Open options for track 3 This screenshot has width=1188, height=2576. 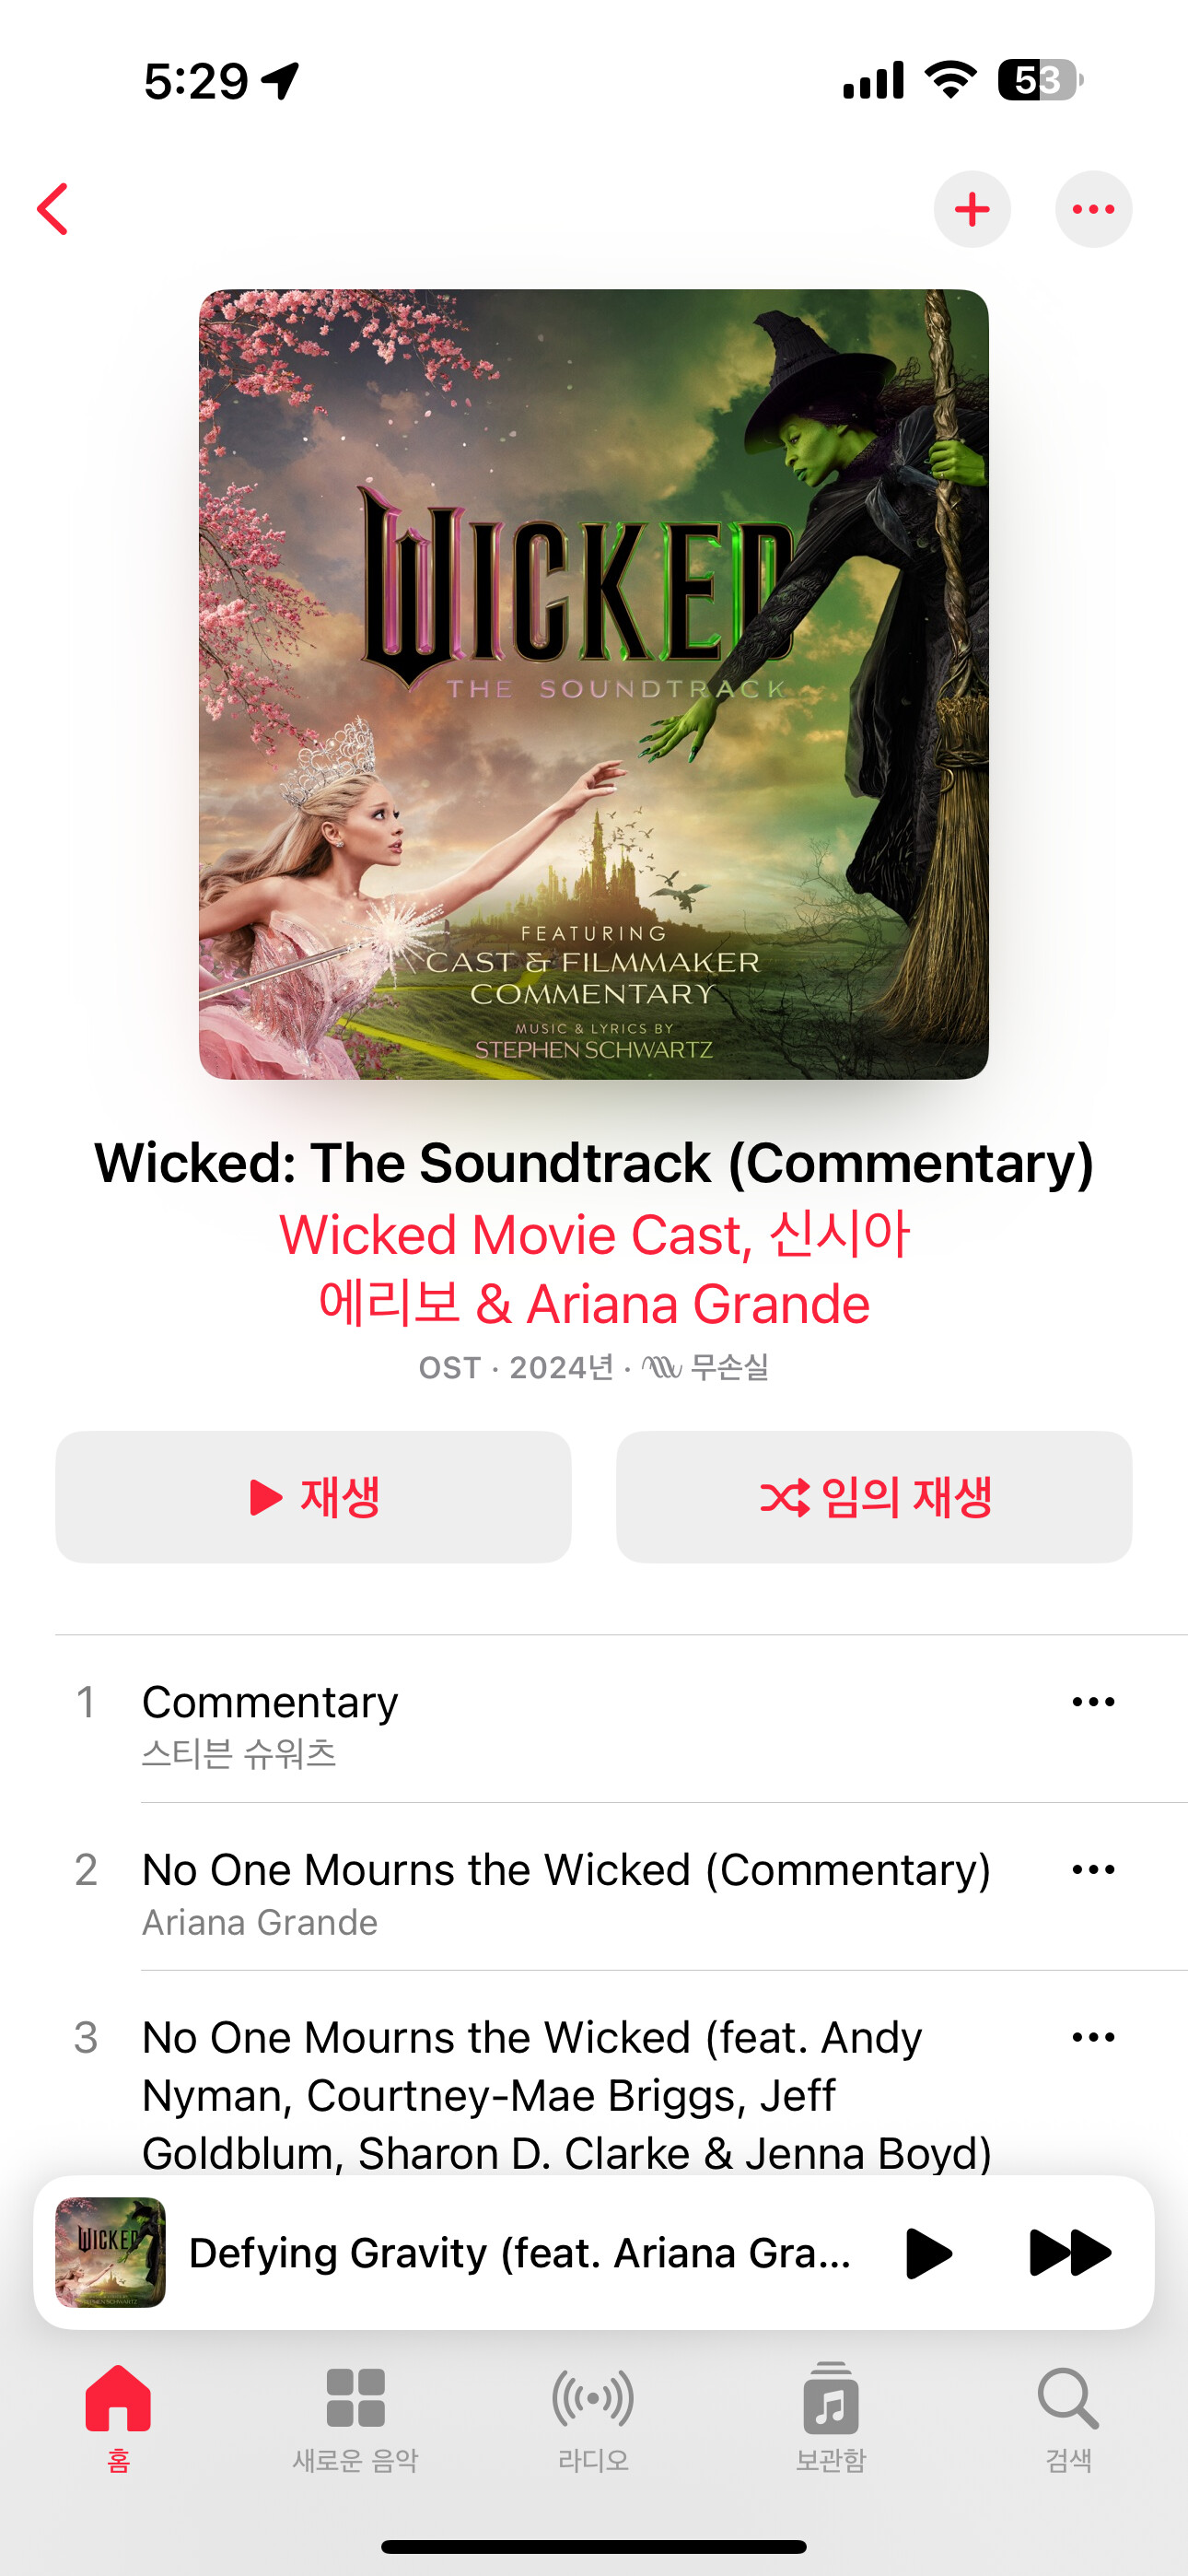tap(1093, 2037)
